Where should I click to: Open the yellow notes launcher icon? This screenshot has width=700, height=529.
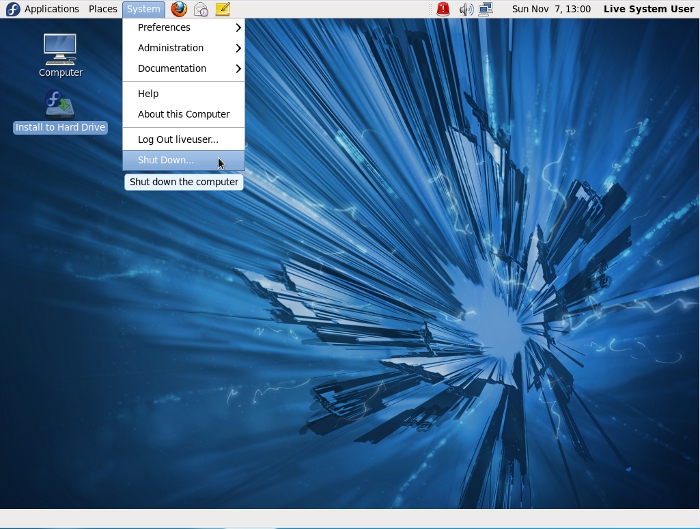[223, 9]
